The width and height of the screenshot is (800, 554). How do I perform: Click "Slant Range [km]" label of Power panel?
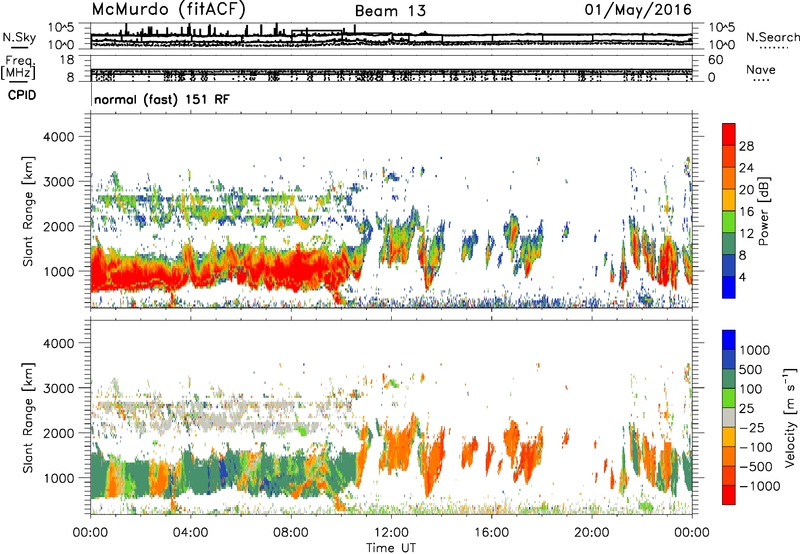(x=28, y=211)
